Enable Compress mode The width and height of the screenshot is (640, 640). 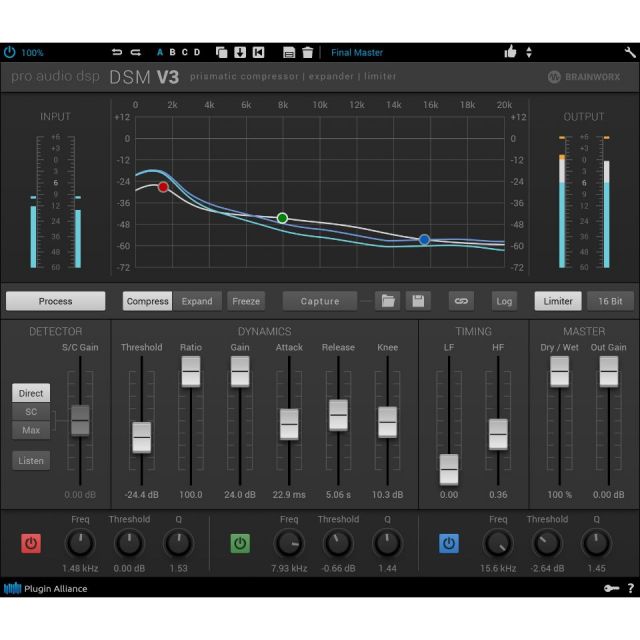[147, 301]
